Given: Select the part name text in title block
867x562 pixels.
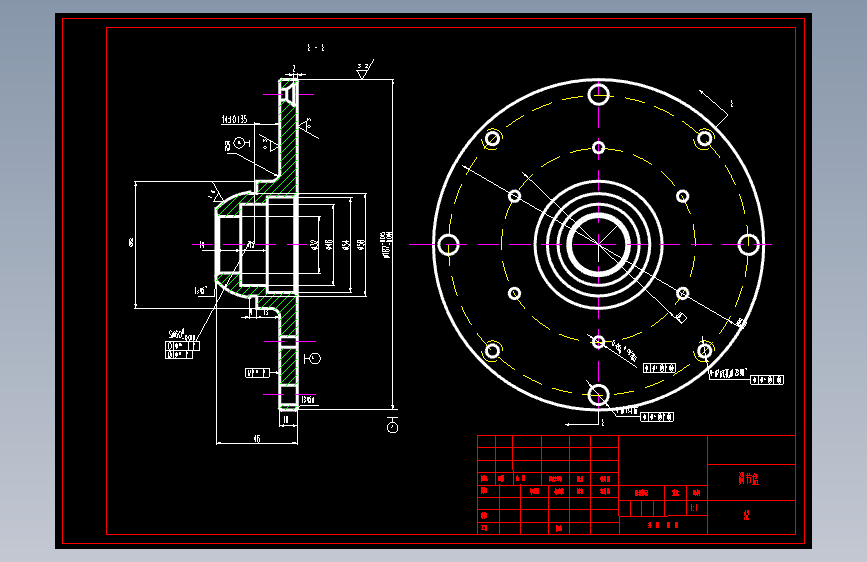Looking at the screenshot, I should tap(749, 479).
